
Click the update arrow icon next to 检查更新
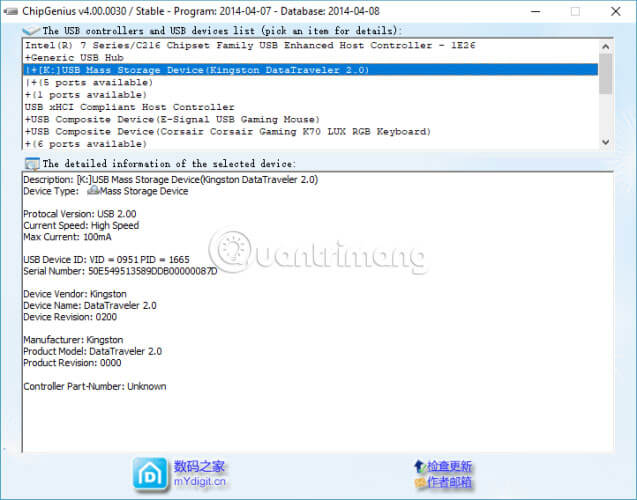coord(420,466)
